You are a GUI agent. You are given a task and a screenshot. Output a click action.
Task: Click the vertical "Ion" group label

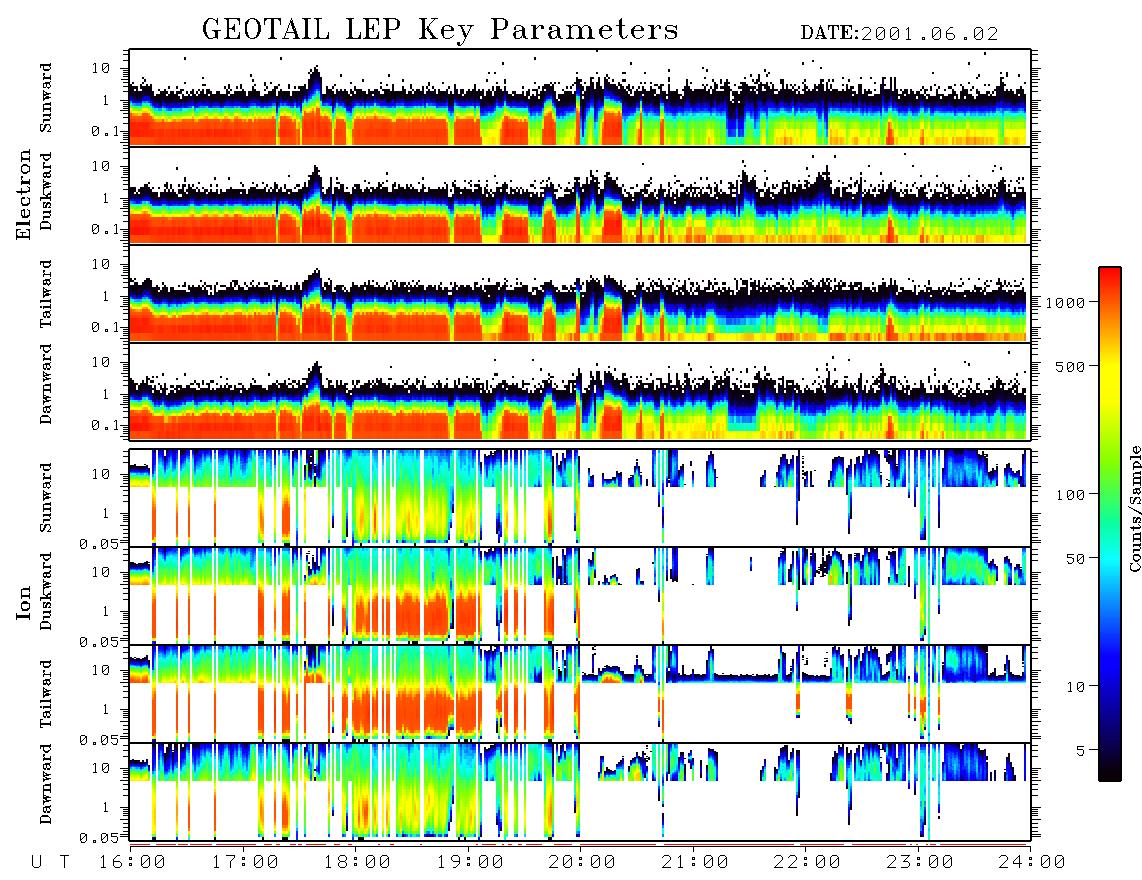tap(24, 602)
